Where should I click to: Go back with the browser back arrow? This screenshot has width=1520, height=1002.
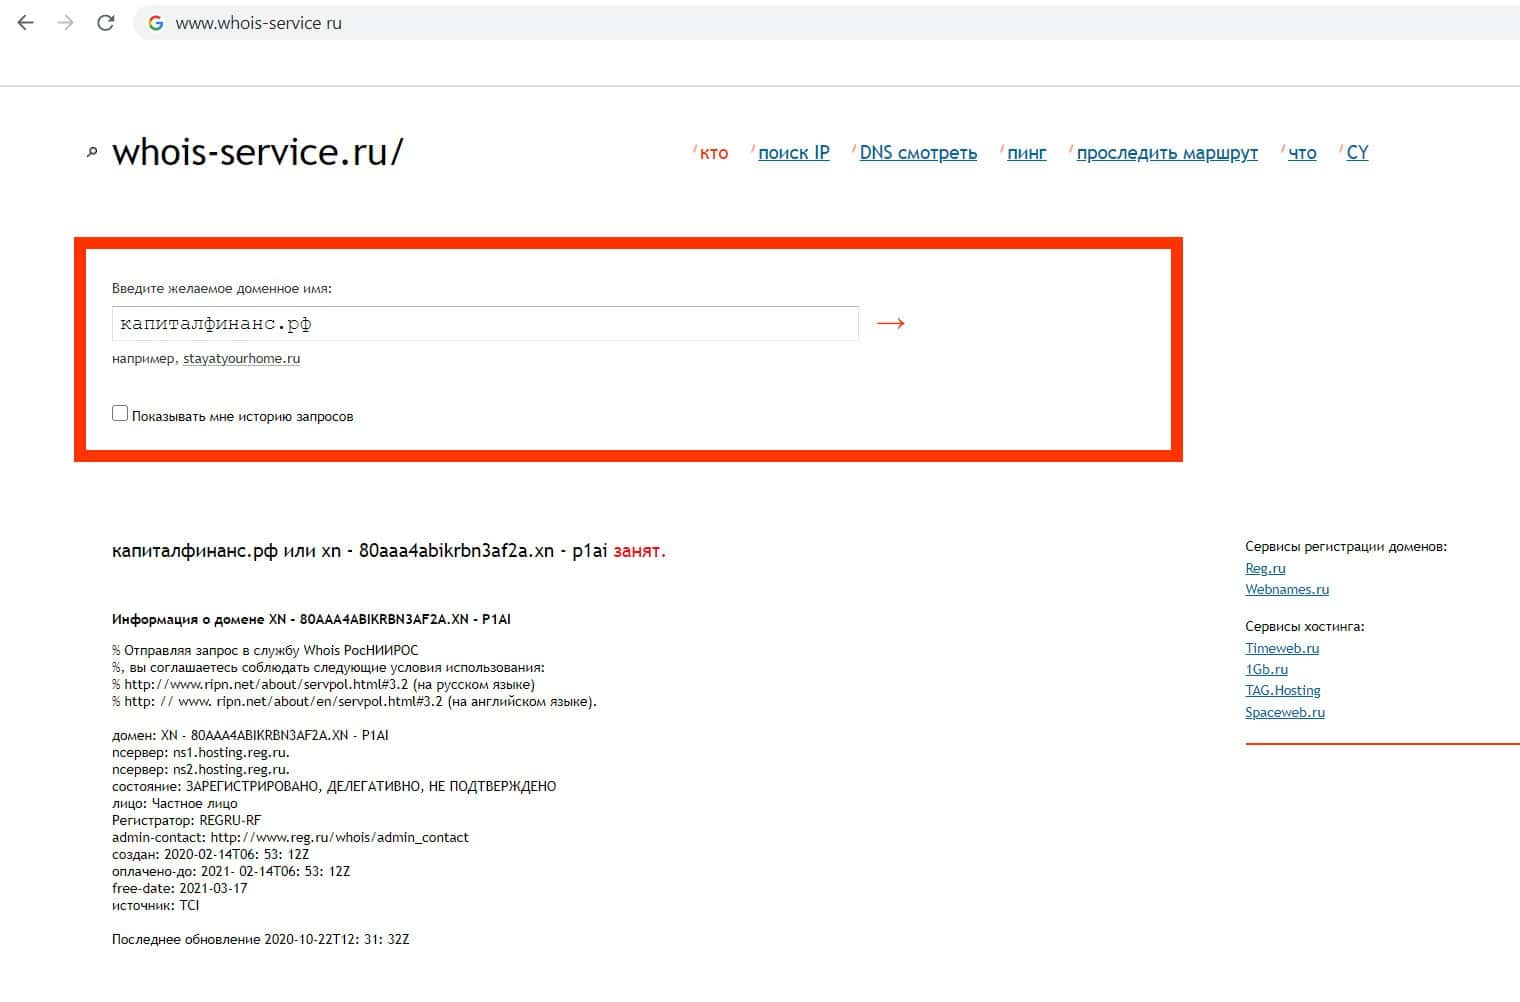[26, 23]
